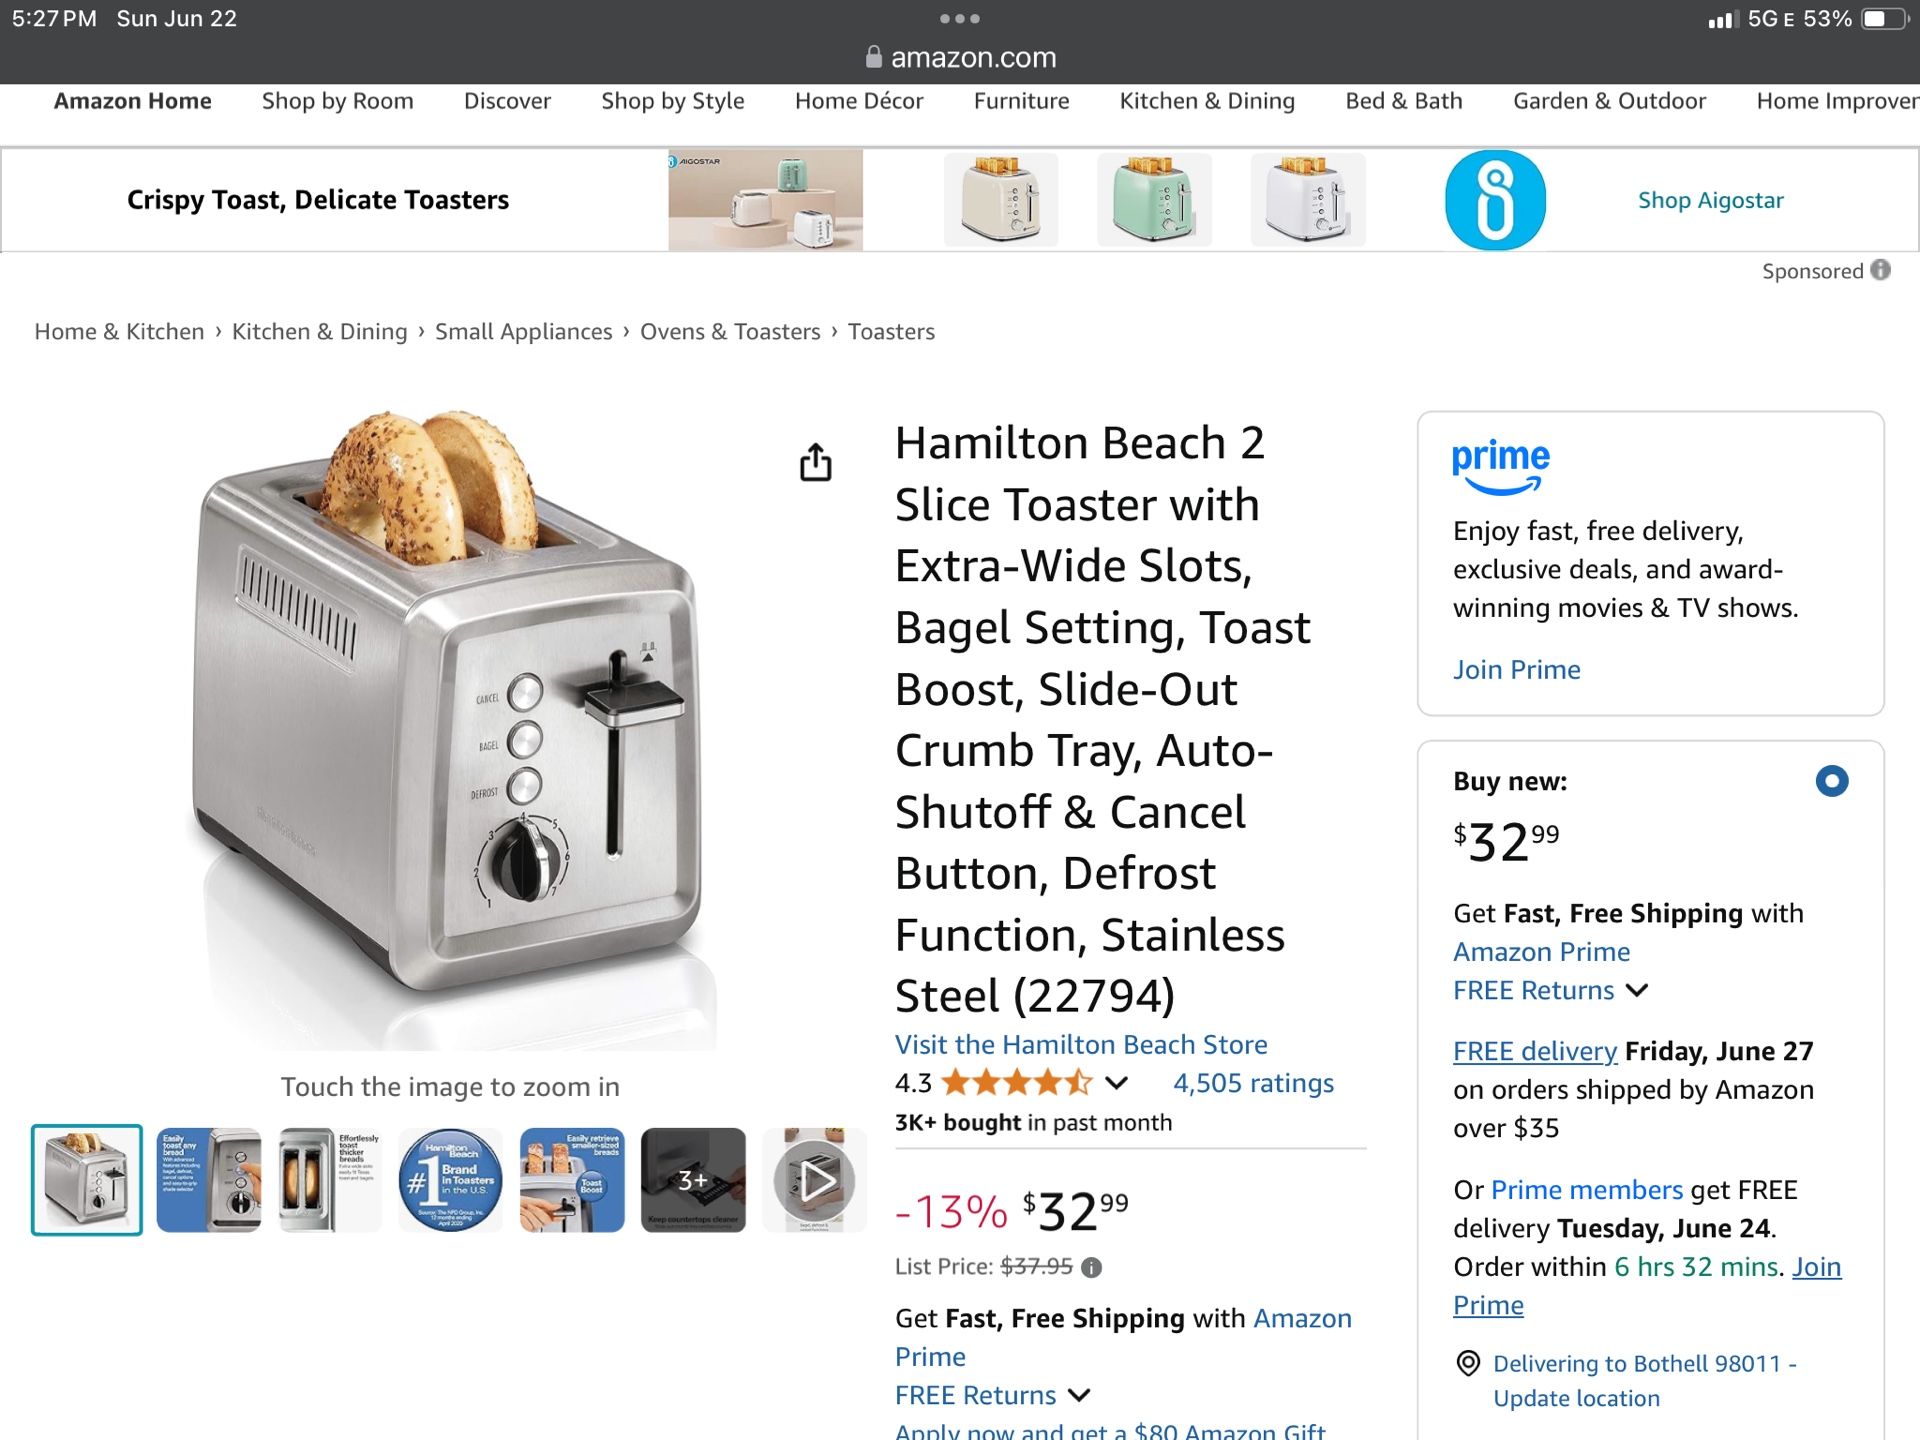Image resolution: width=1920 pixels, height=1440 pixels.
Task: Open the Kitchen & Dining nav tab
Action: pyautogui.click(x=1207, y=101)
